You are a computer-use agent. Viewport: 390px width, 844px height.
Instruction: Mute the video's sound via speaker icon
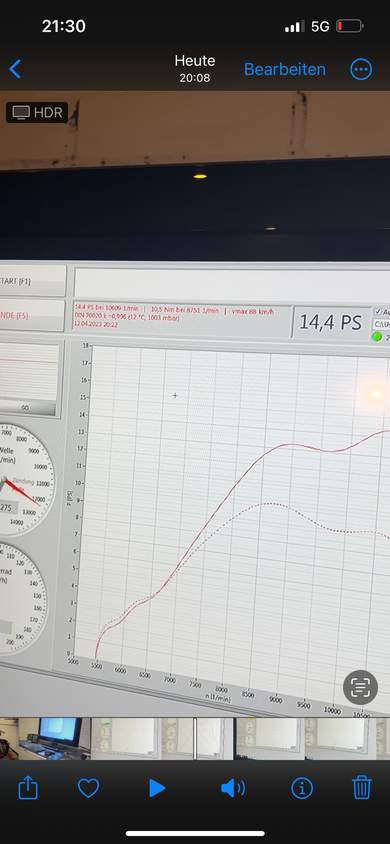point(233,789)
